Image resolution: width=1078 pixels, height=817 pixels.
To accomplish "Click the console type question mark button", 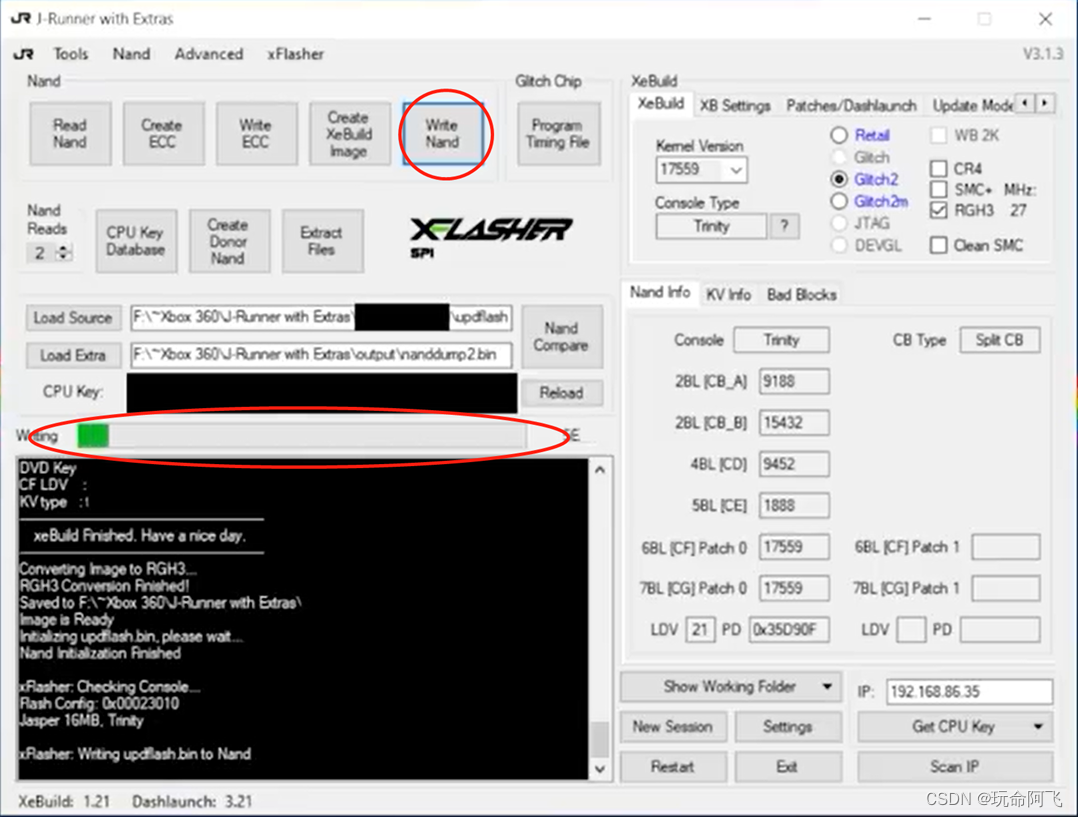I will tap(784, 226).
